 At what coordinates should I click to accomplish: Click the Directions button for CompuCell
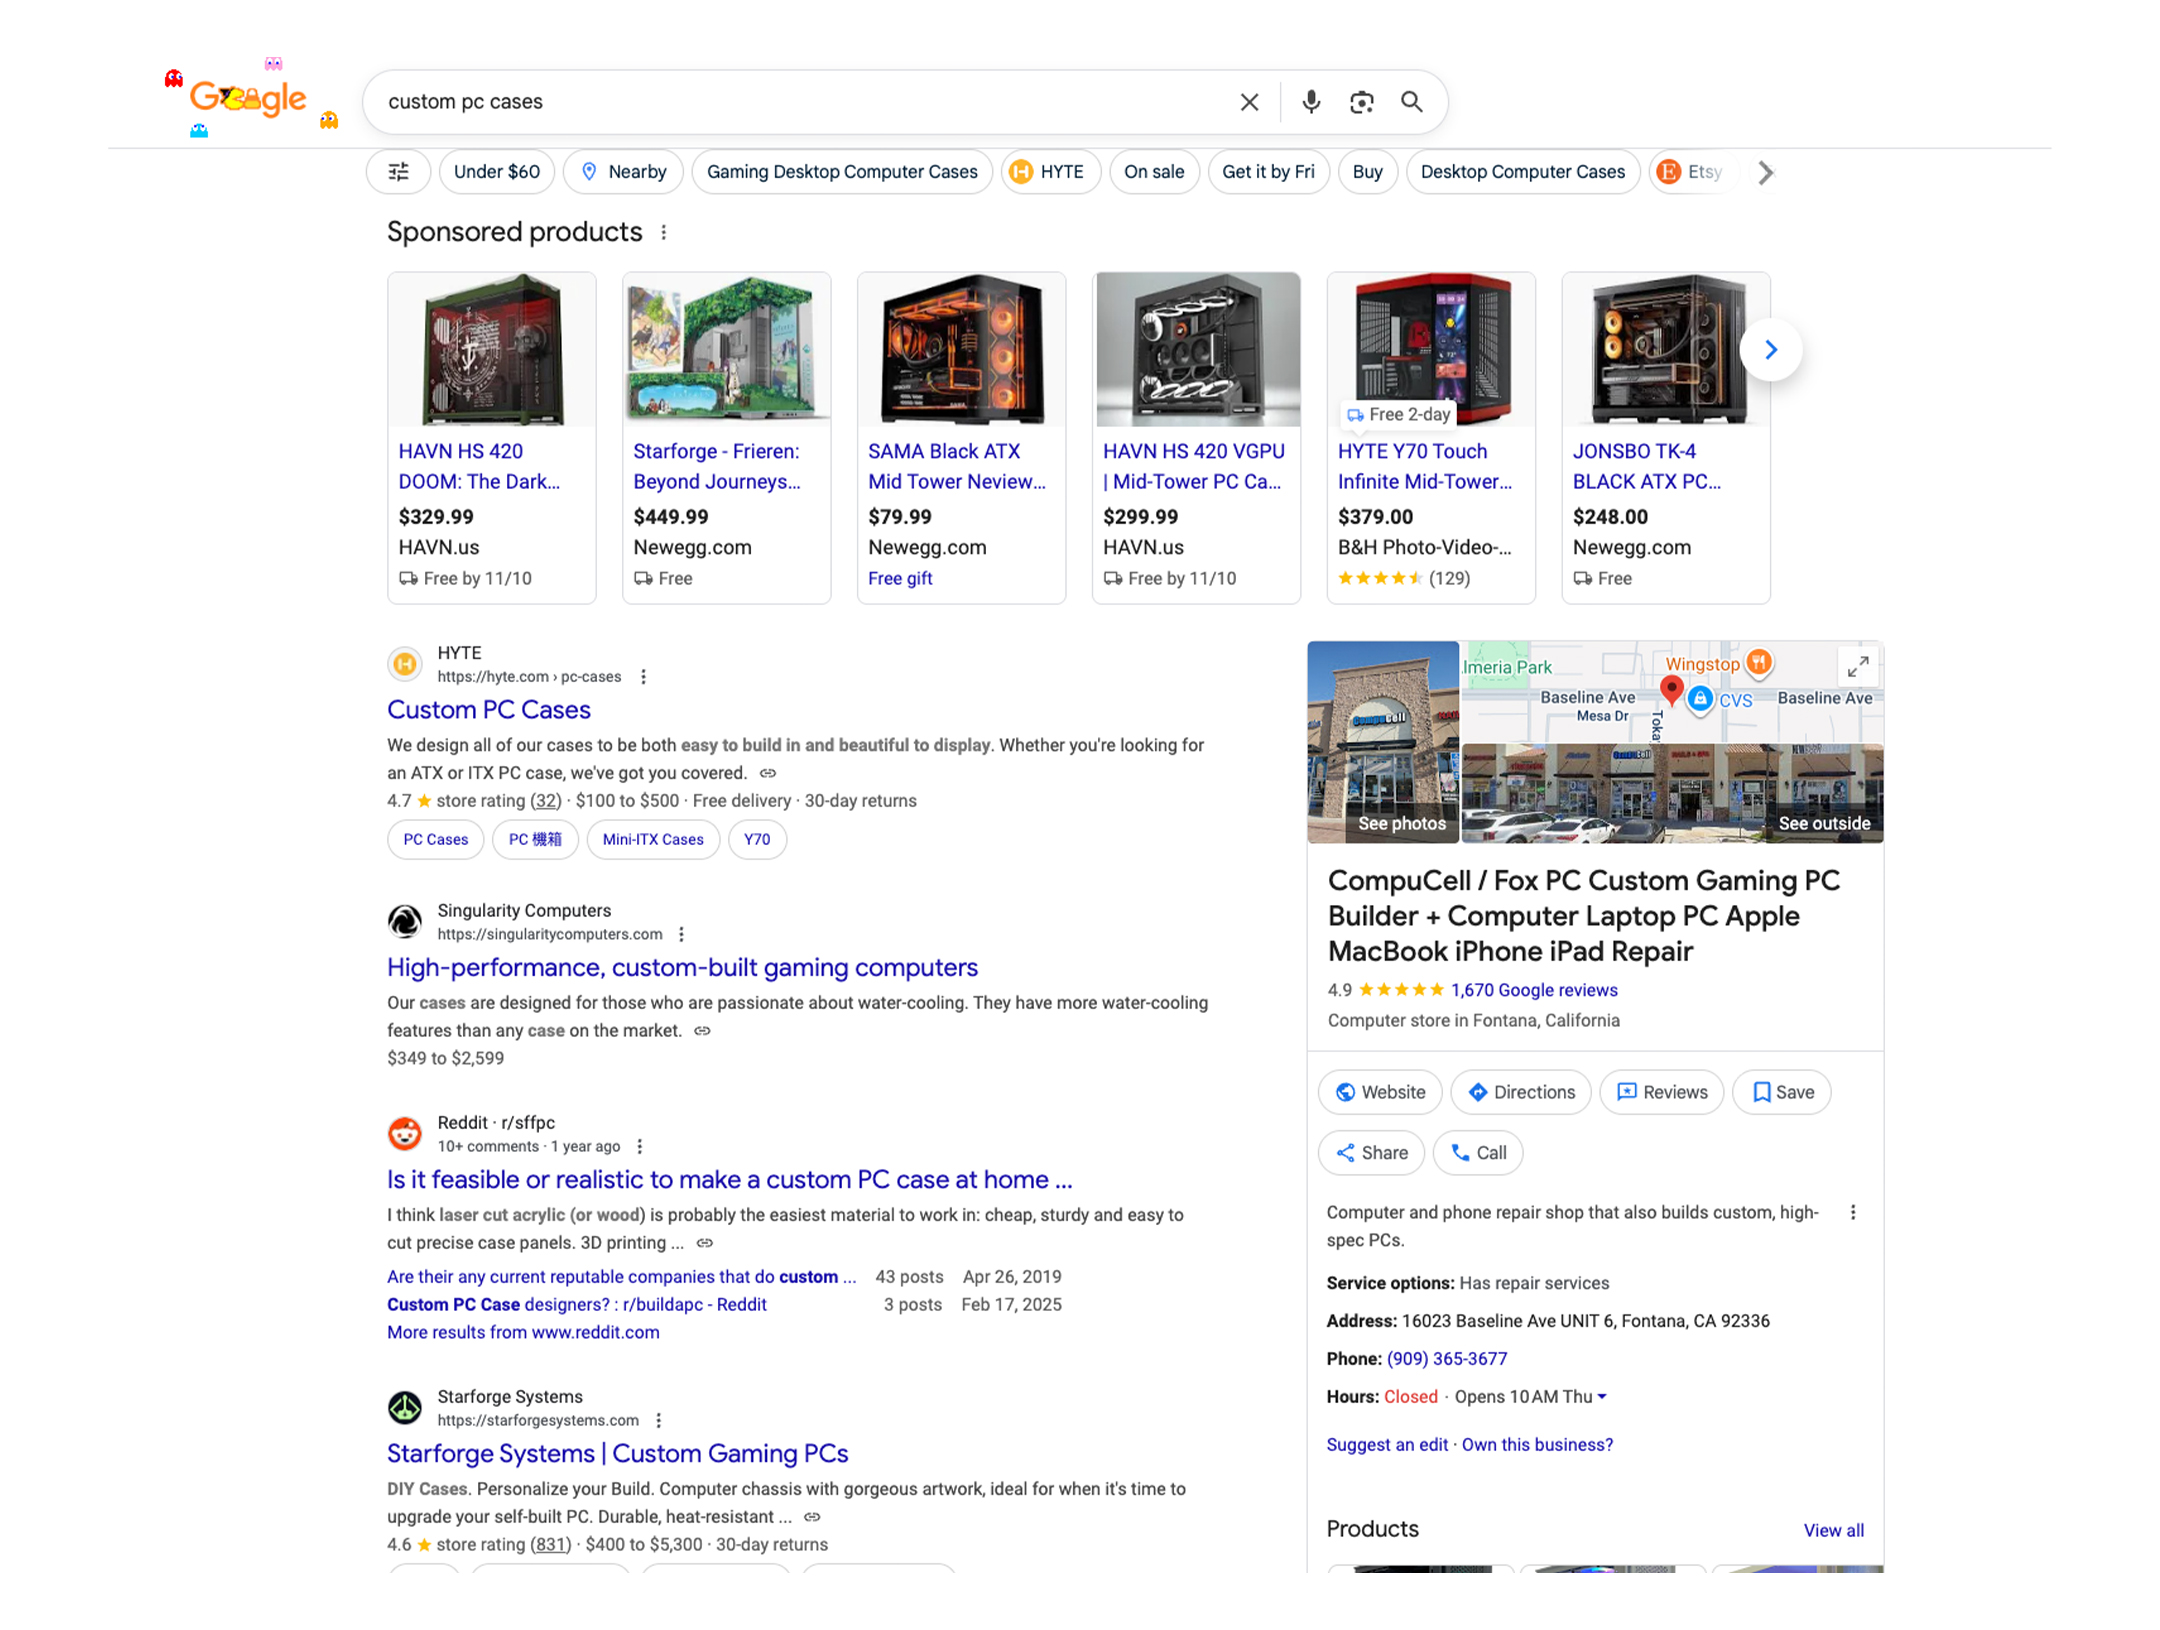pyautogui.click(x=1520, y=1092)
